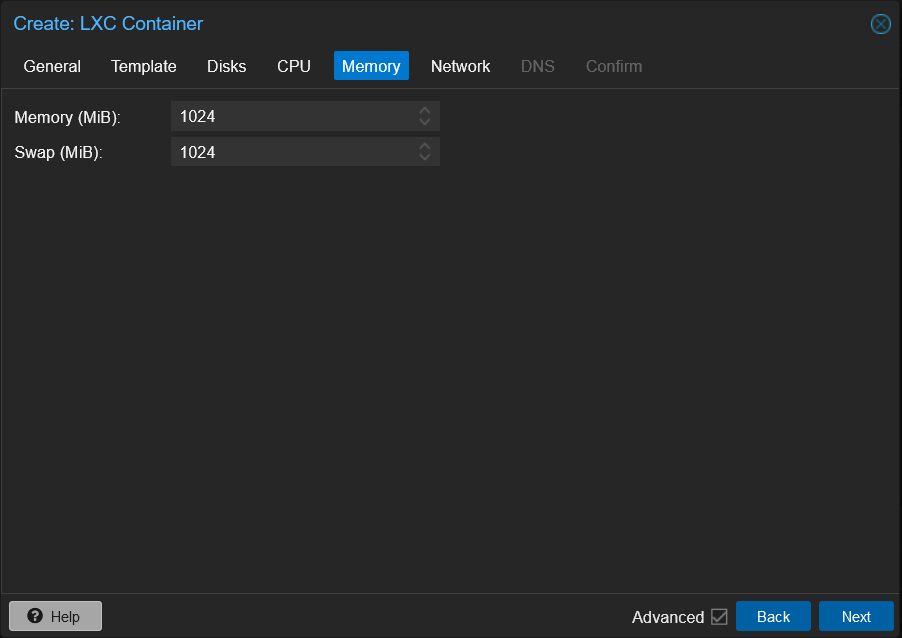Switch to the General tab
This screenshot has height=638, width=902.
tap(51, 66)
